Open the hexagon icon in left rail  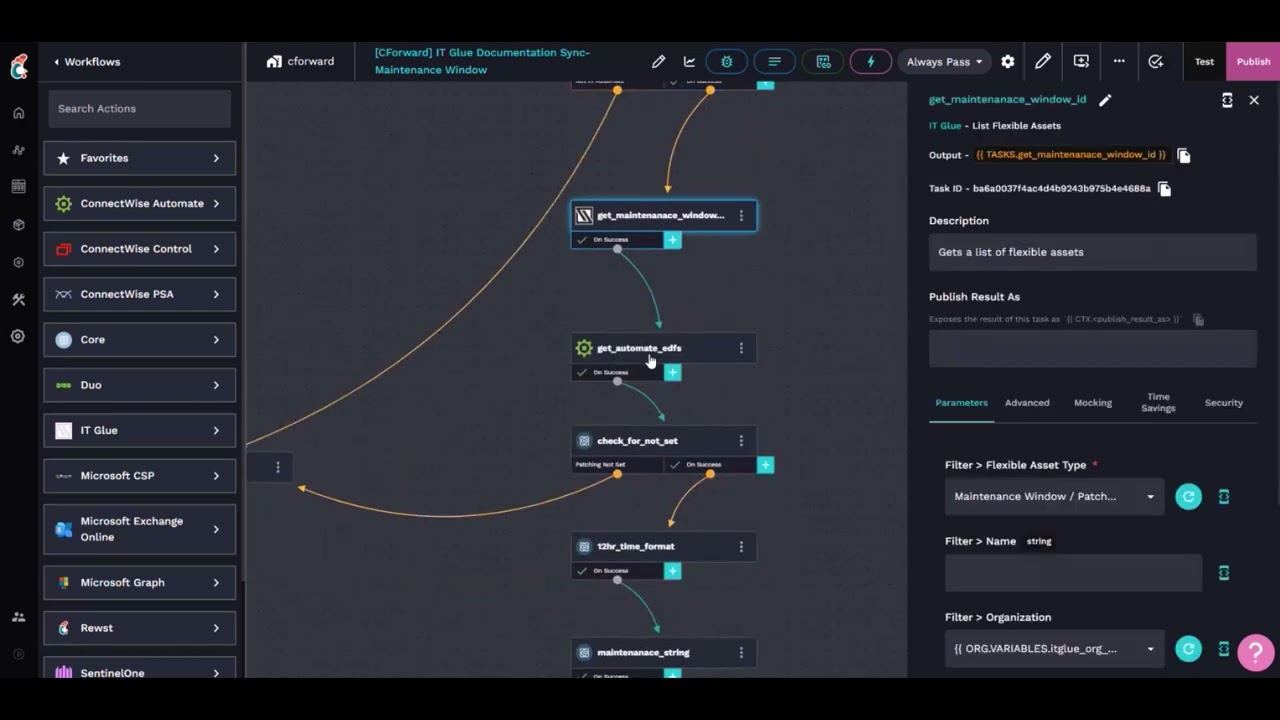[x=18, y=262]
